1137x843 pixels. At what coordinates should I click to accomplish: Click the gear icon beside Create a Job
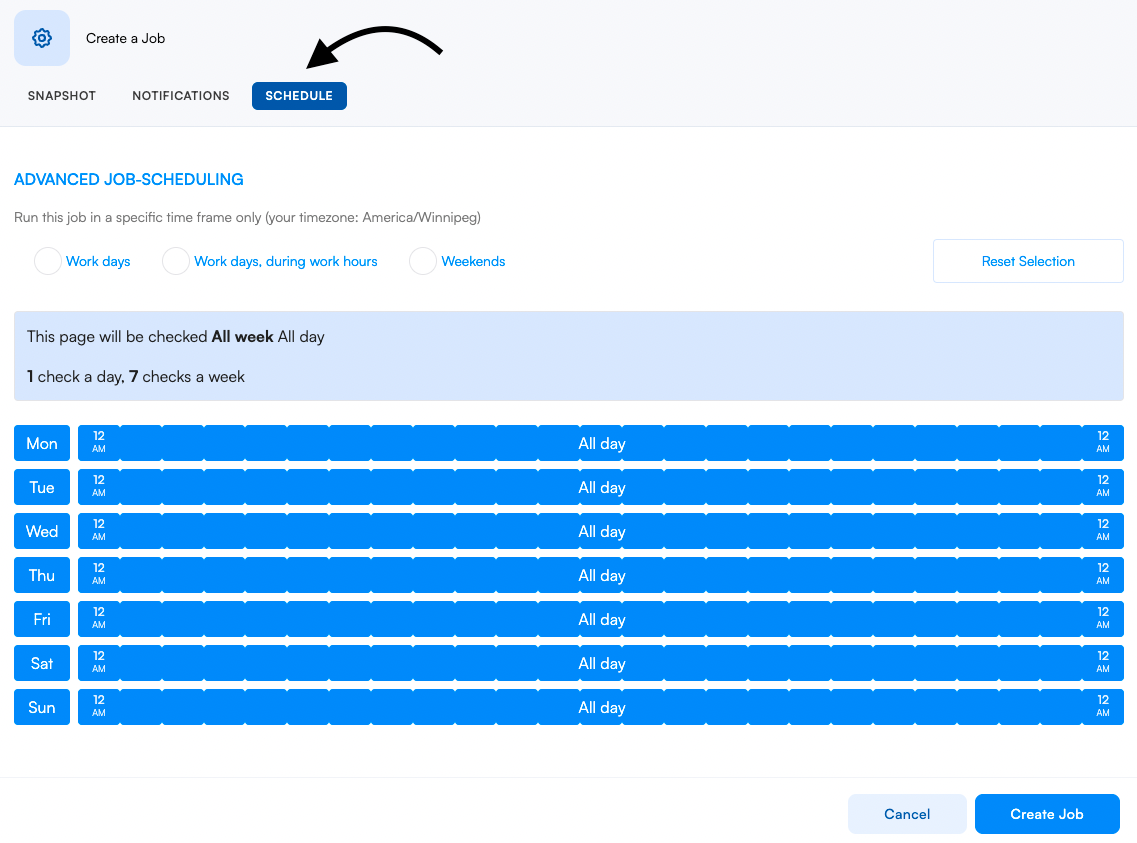(x=42, y=38)
